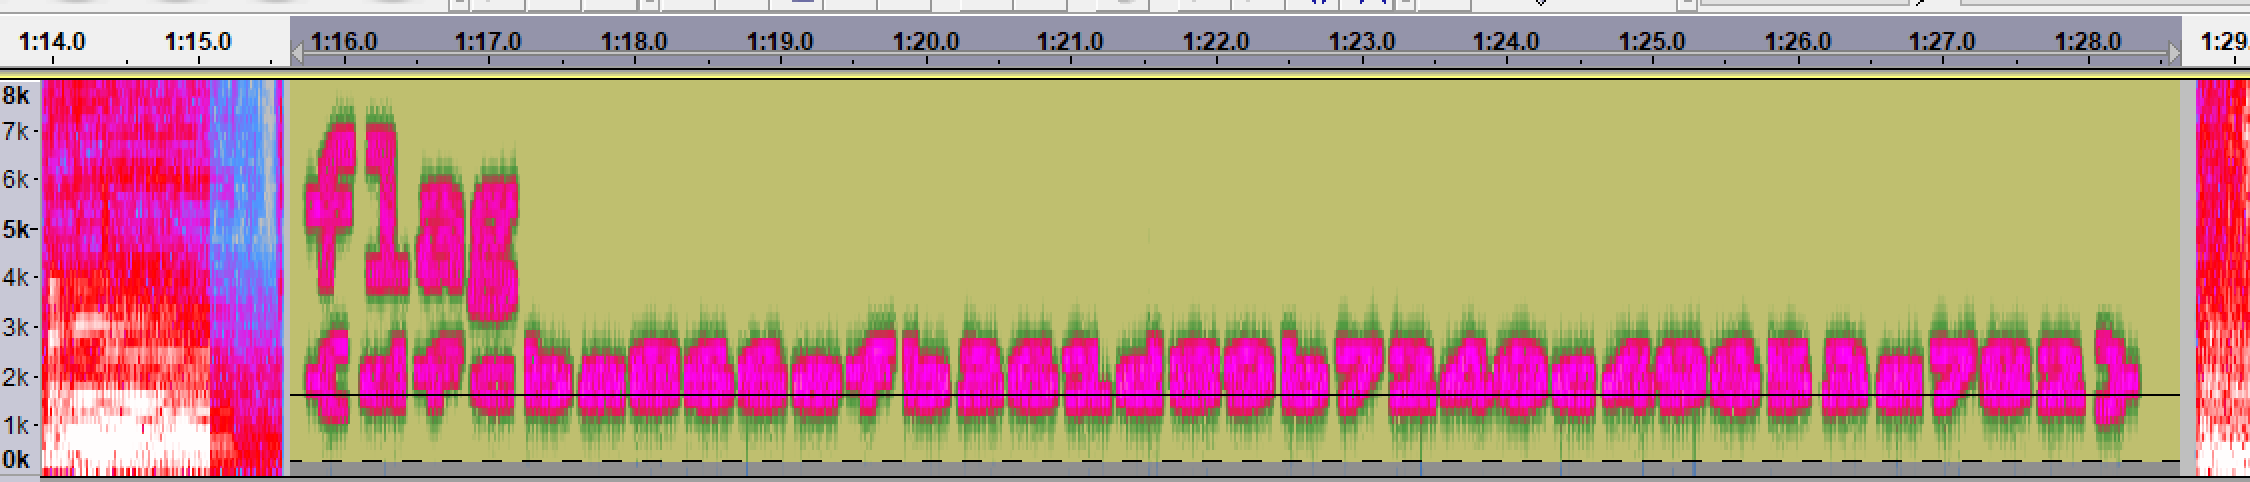The image size is (2250, 482).
Task: Click the 1:26.0 mark on the timeline ruler
Action: (1798, 42)
